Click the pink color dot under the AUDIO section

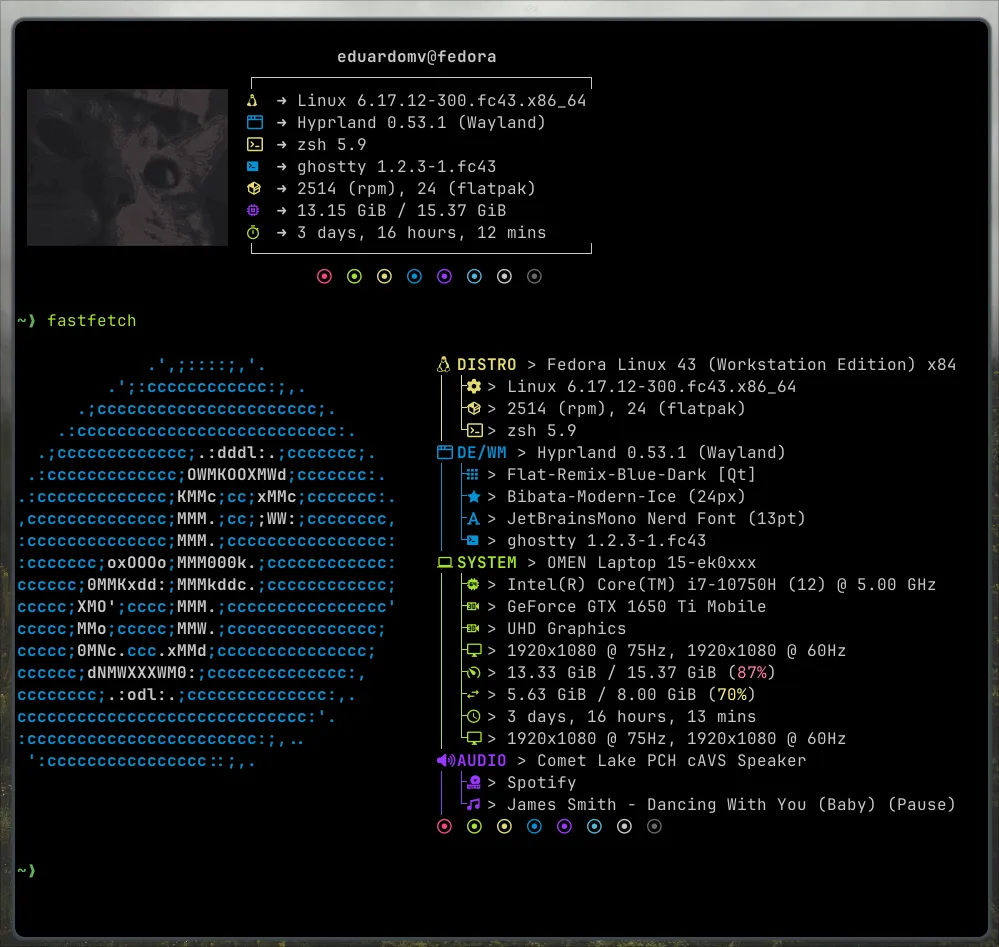(445, 827)
